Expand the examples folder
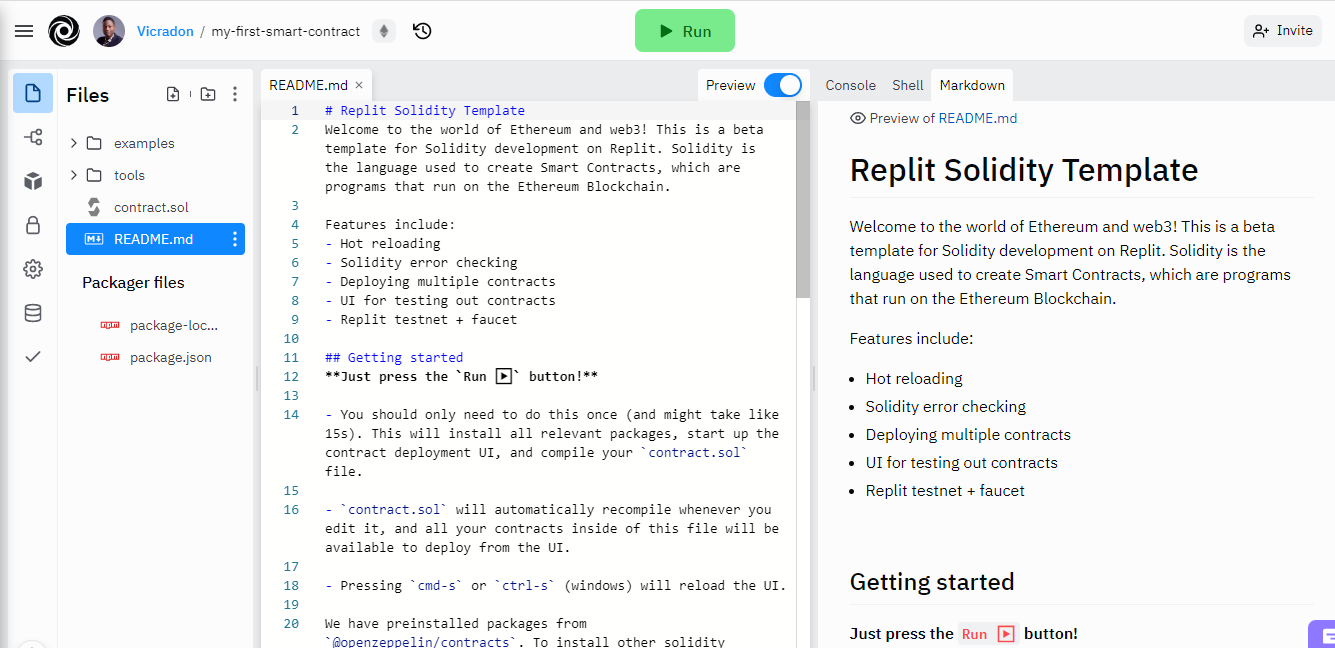 74,143
